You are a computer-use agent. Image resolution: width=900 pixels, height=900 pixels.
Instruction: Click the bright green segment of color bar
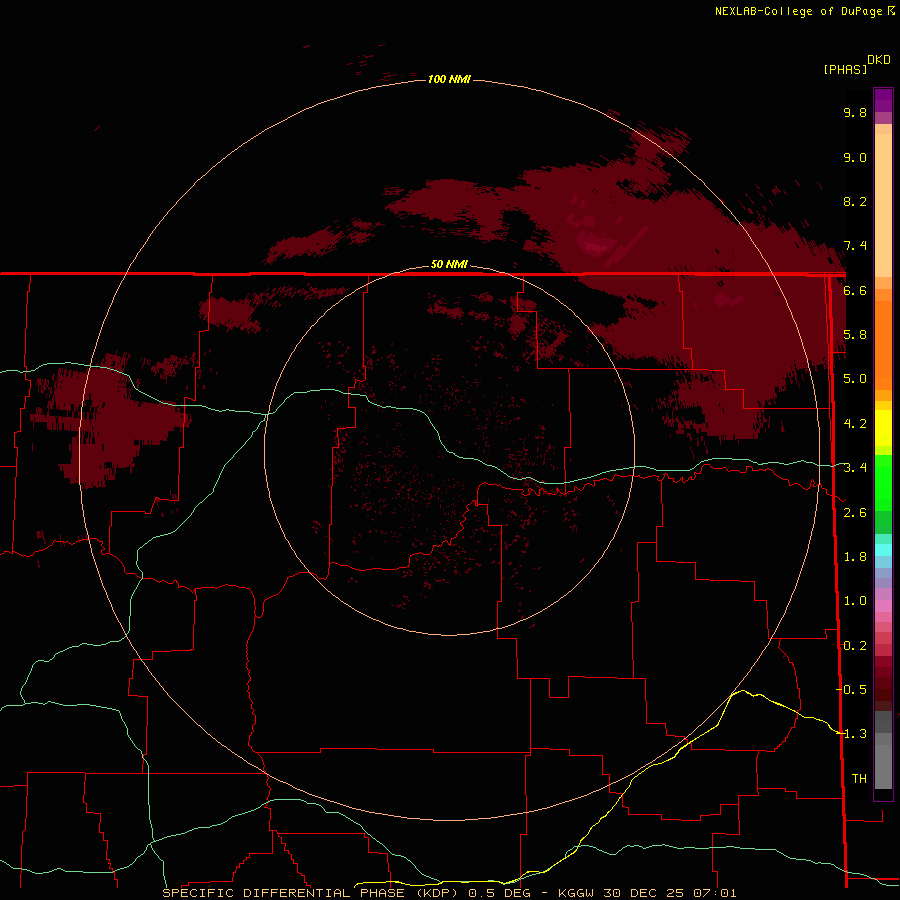pos(883,482)
